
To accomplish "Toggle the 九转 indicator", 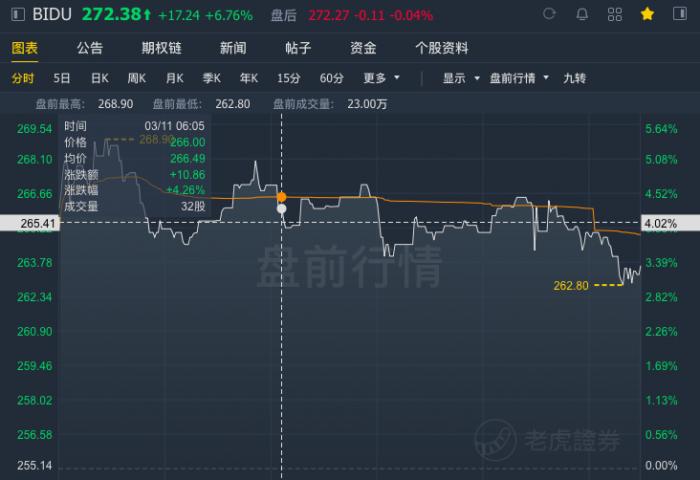I will [x=574, y=78].
